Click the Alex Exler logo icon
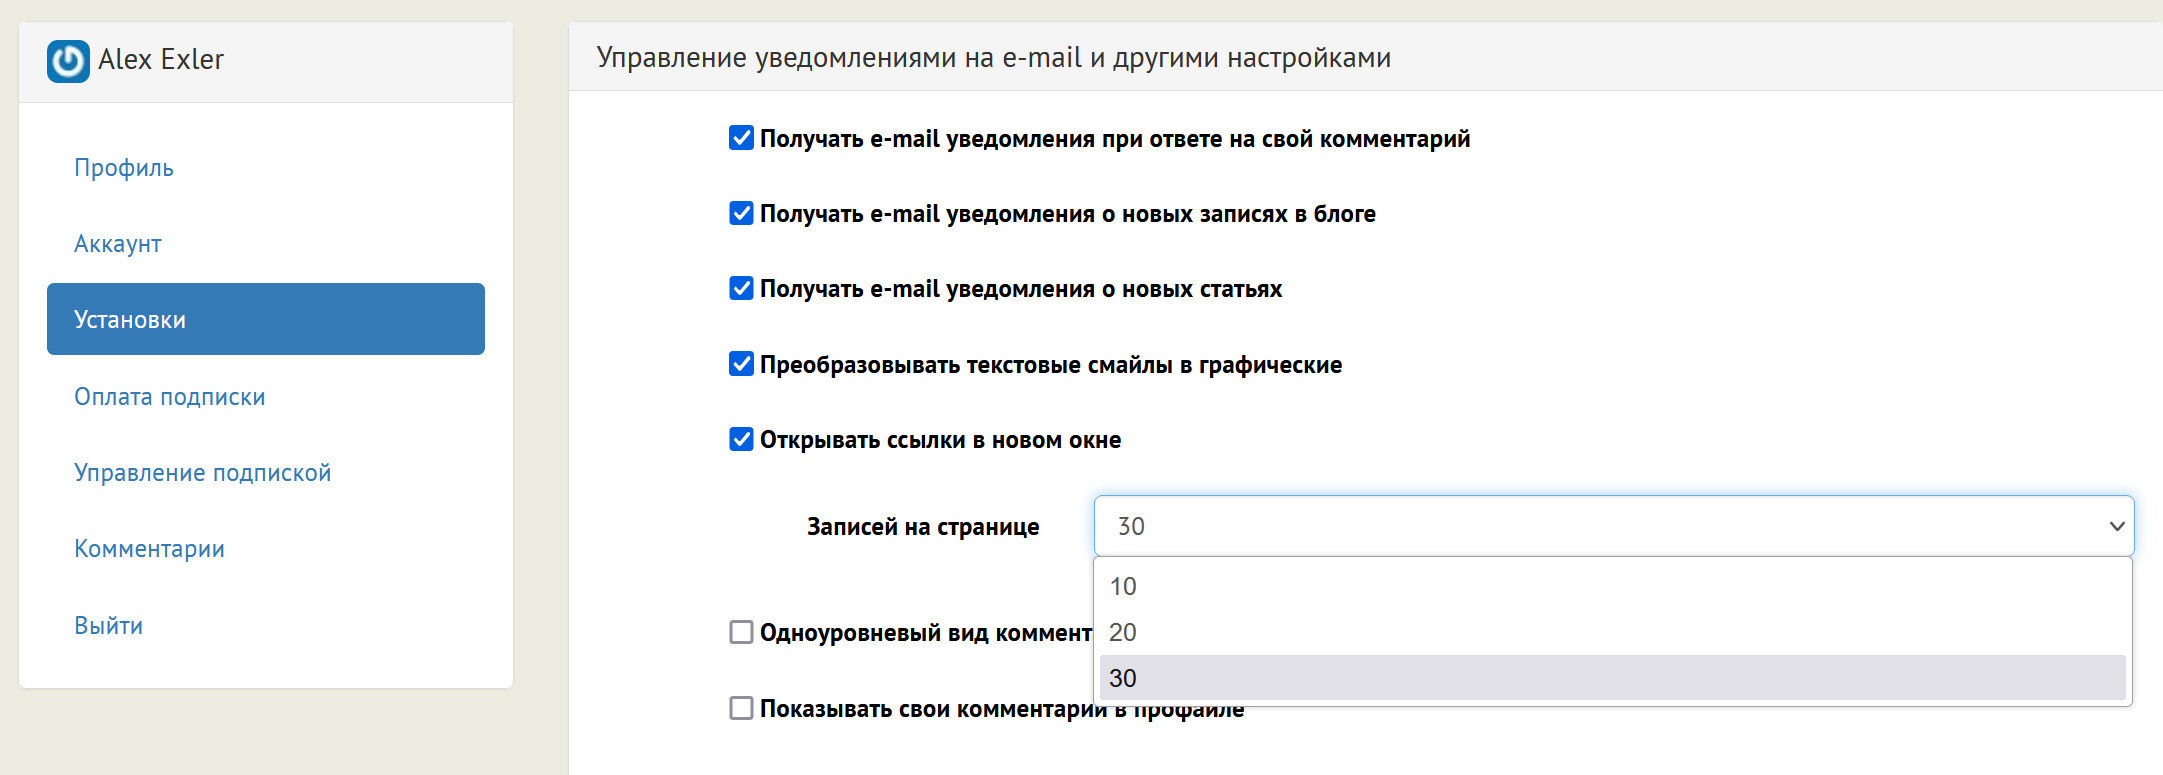The height and width of the screenshot is (775, 2163). point(68,61)
